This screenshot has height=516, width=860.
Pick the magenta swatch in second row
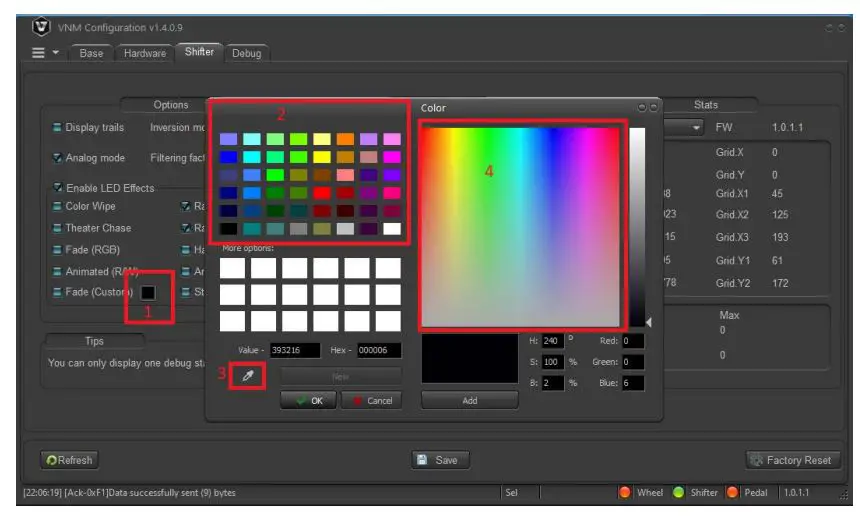tap(392, 157)
